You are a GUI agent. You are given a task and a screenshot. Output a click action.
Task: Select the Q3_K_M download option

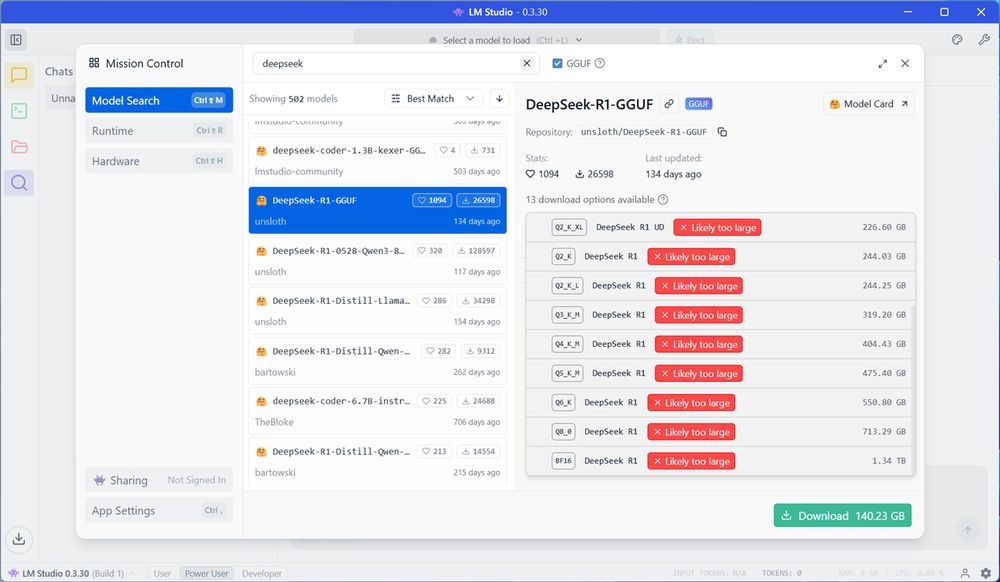[720, 315]
